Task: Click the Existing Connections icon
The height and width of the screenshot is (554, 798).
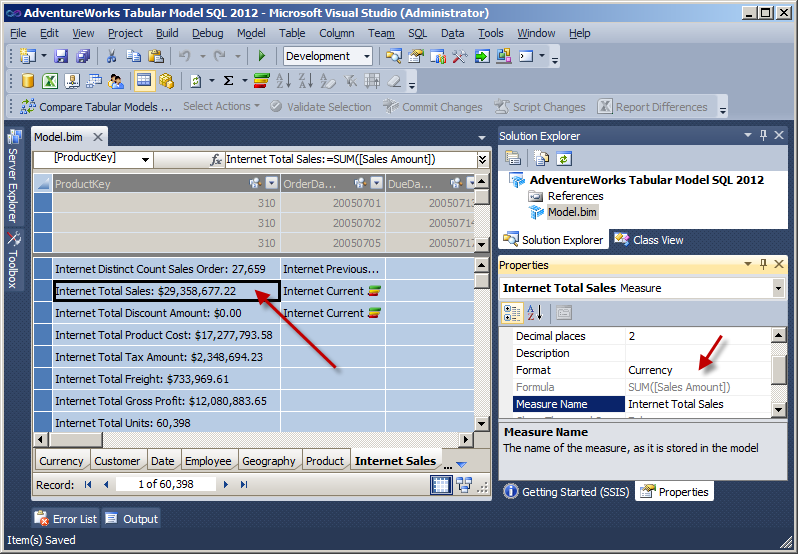Action: pyautogui.click(x=72, y=81)
